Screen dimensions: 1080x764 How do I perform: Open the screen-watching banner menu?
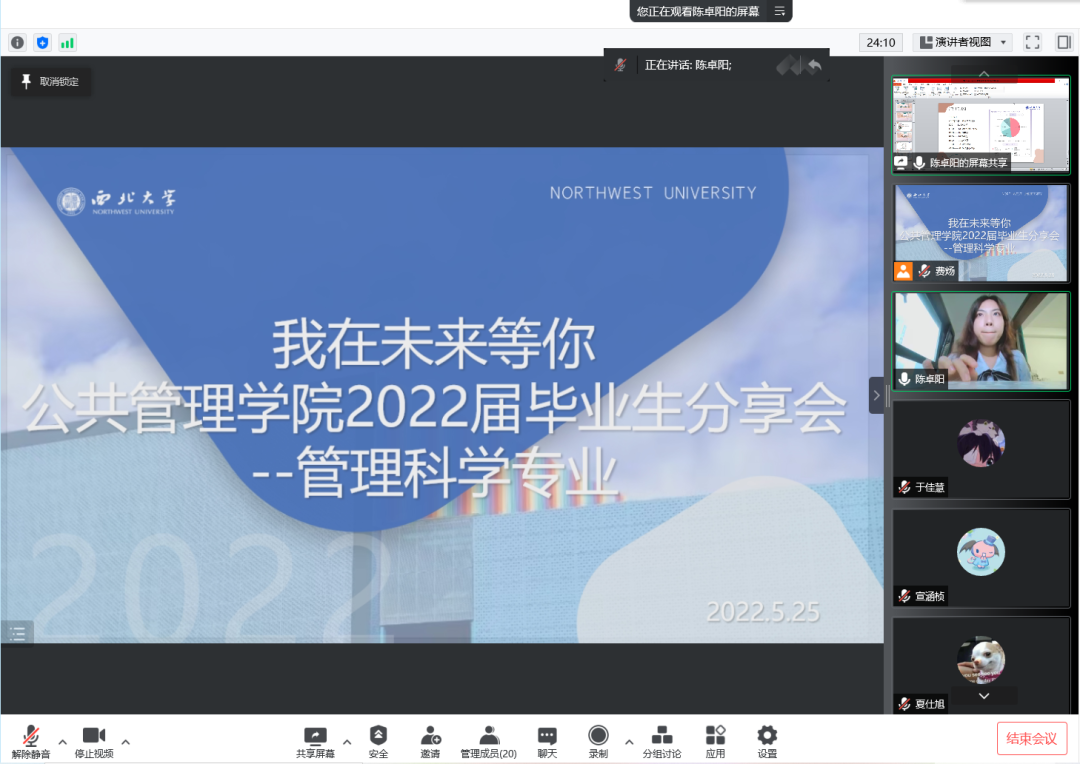coord(779,11)
